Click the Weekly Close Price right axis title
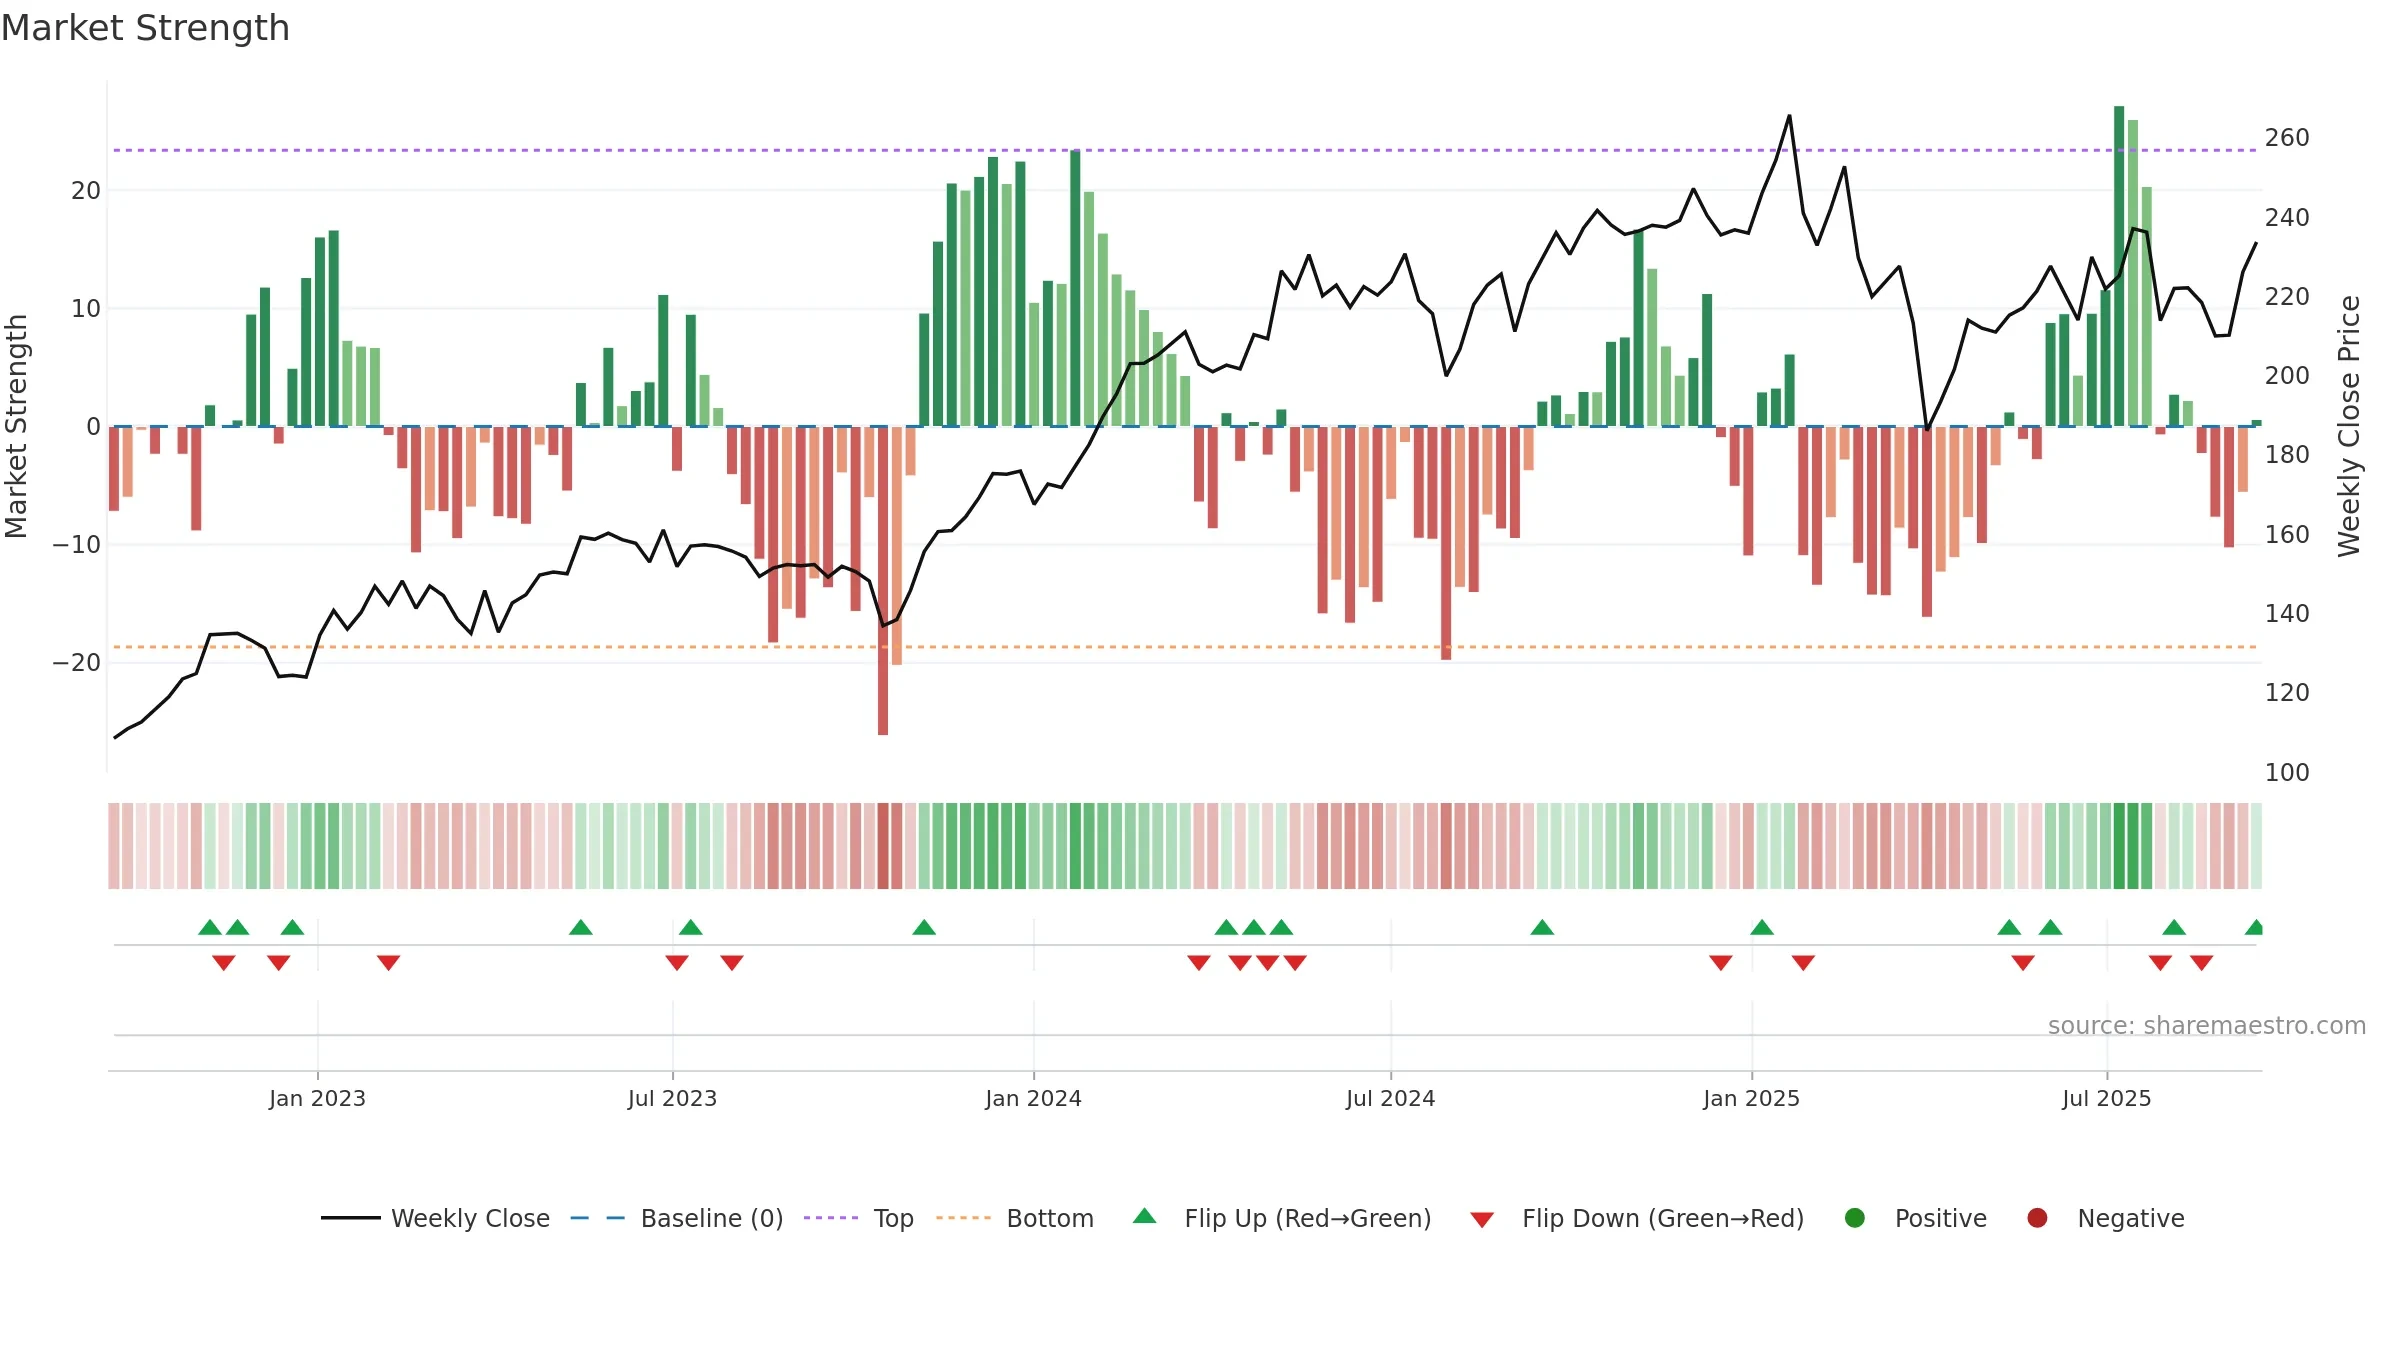Image resolution: width=2400 pixels, height=1350 pixels. click(x=2349, y=426)
